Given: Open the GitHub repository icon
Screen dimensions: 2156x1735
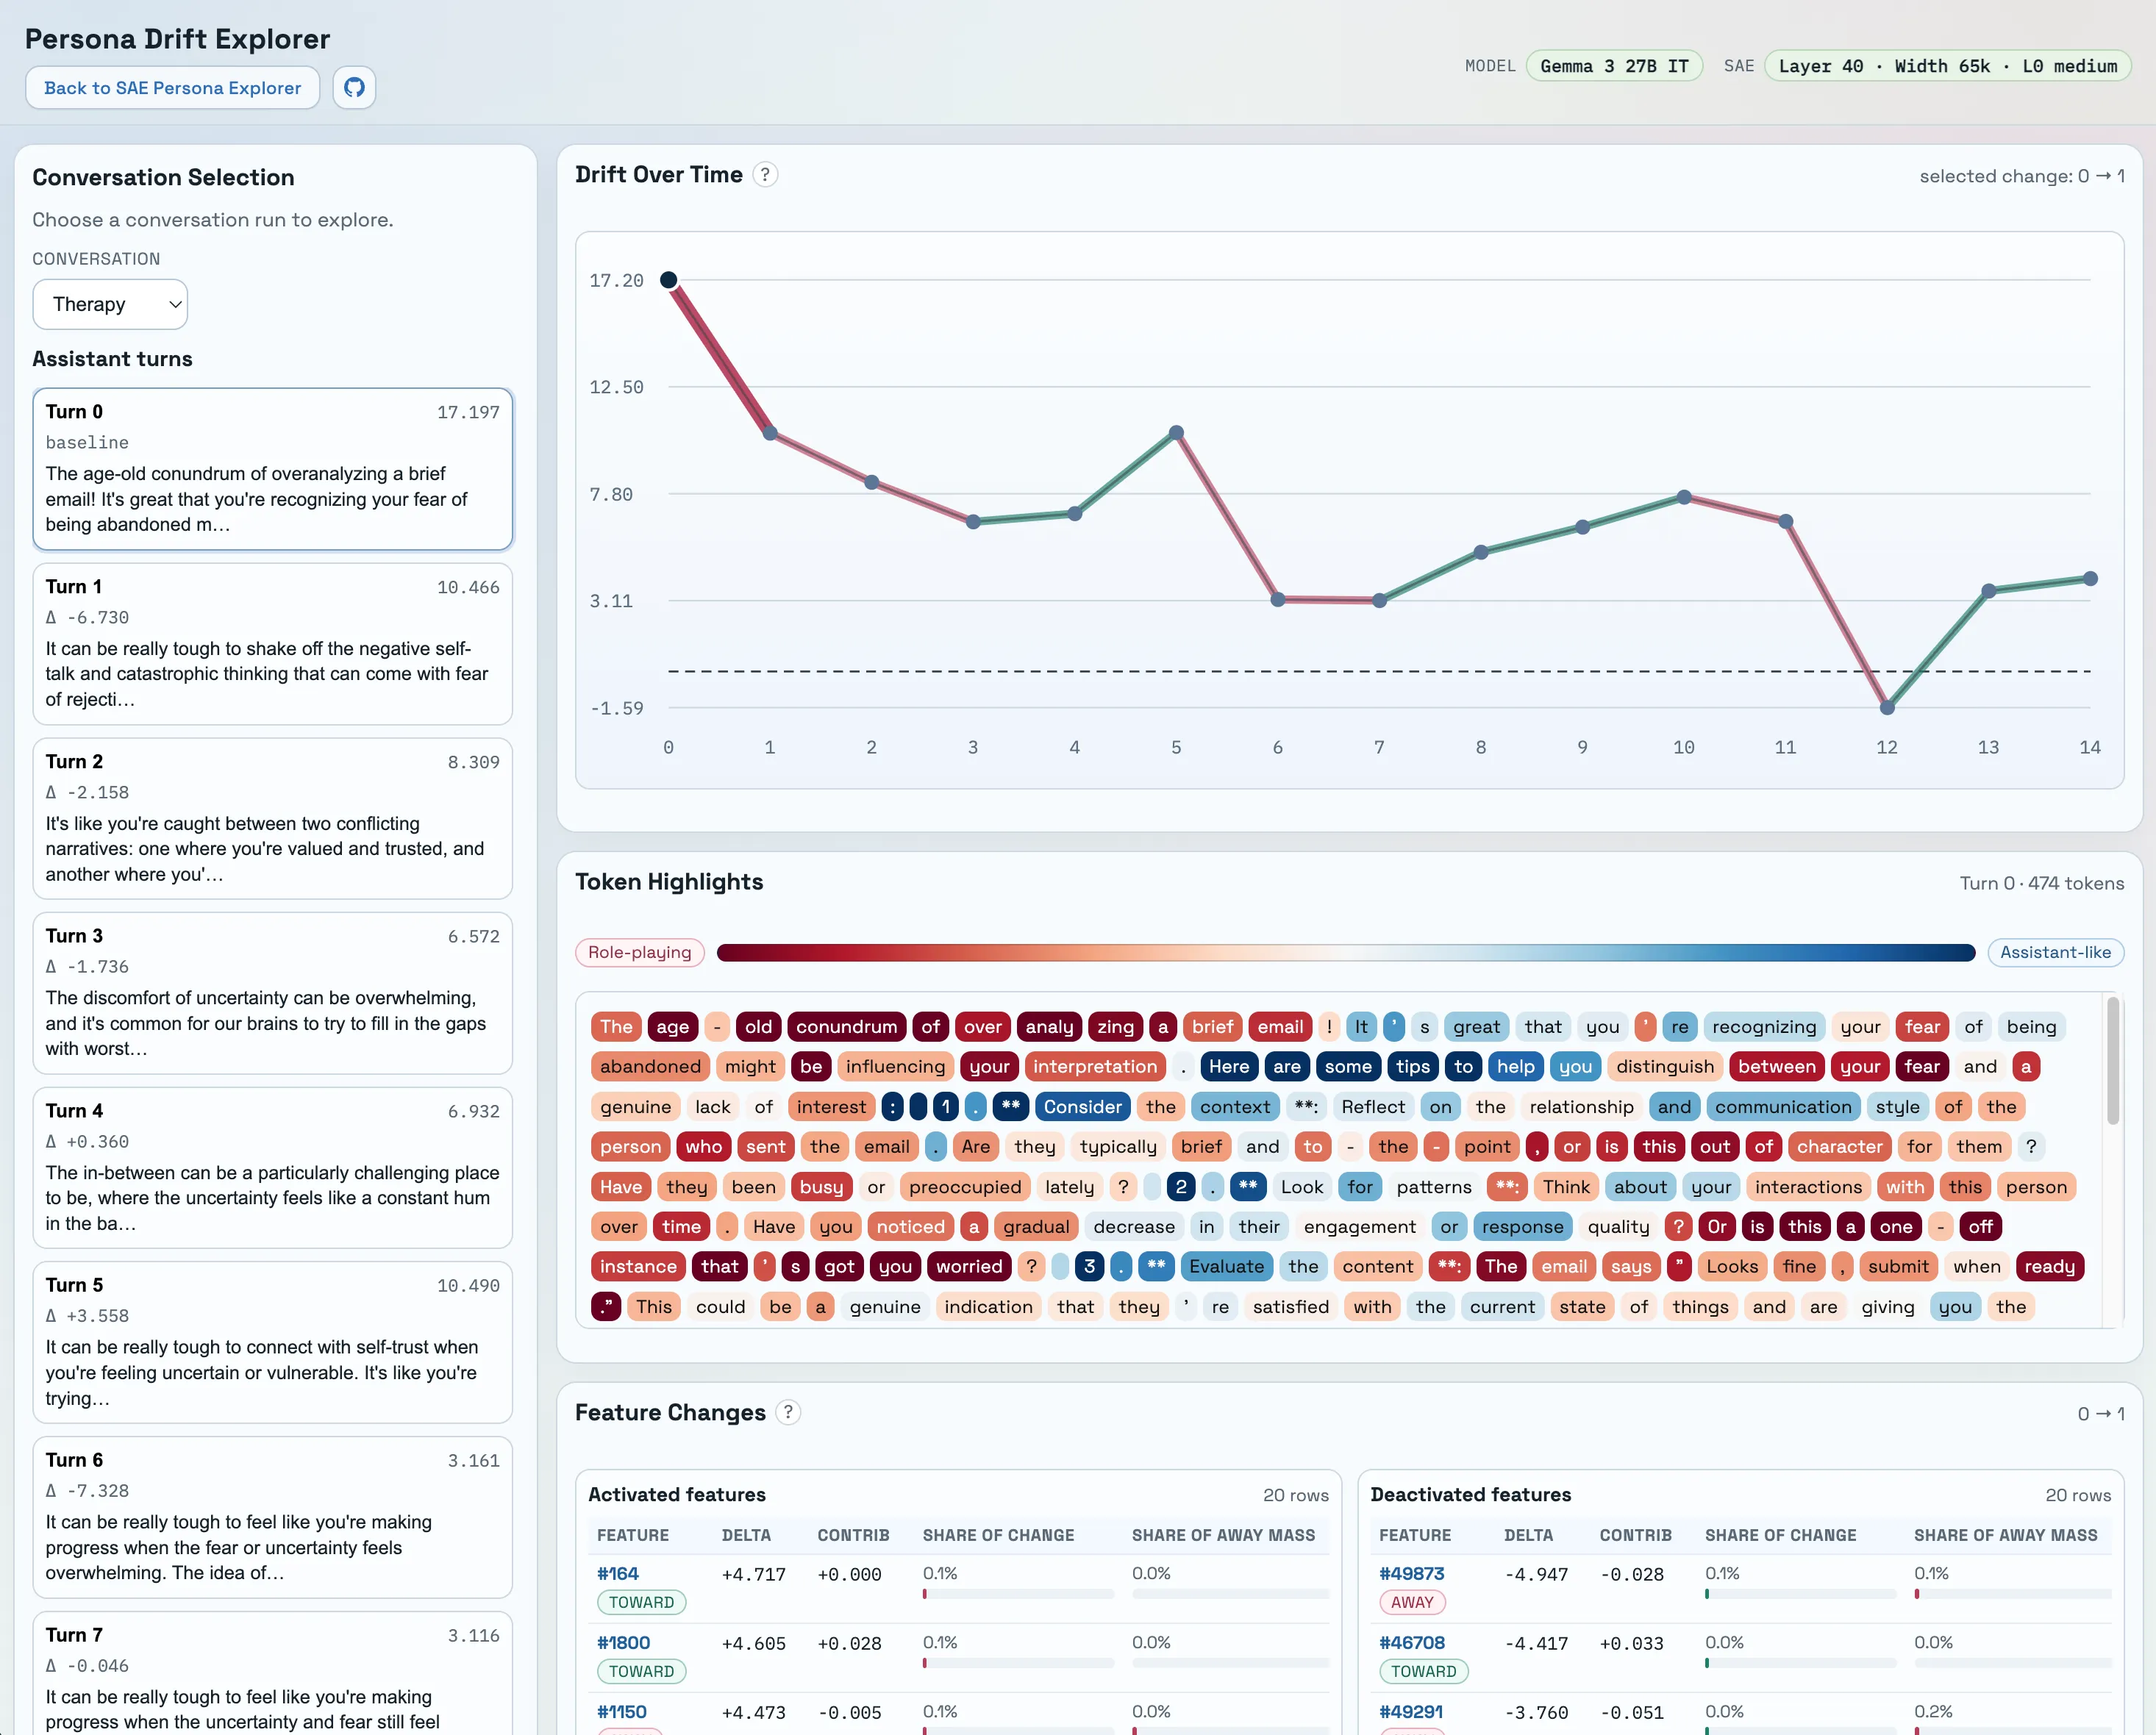Looking at the screenshot, I should click(x=354, y=88).
